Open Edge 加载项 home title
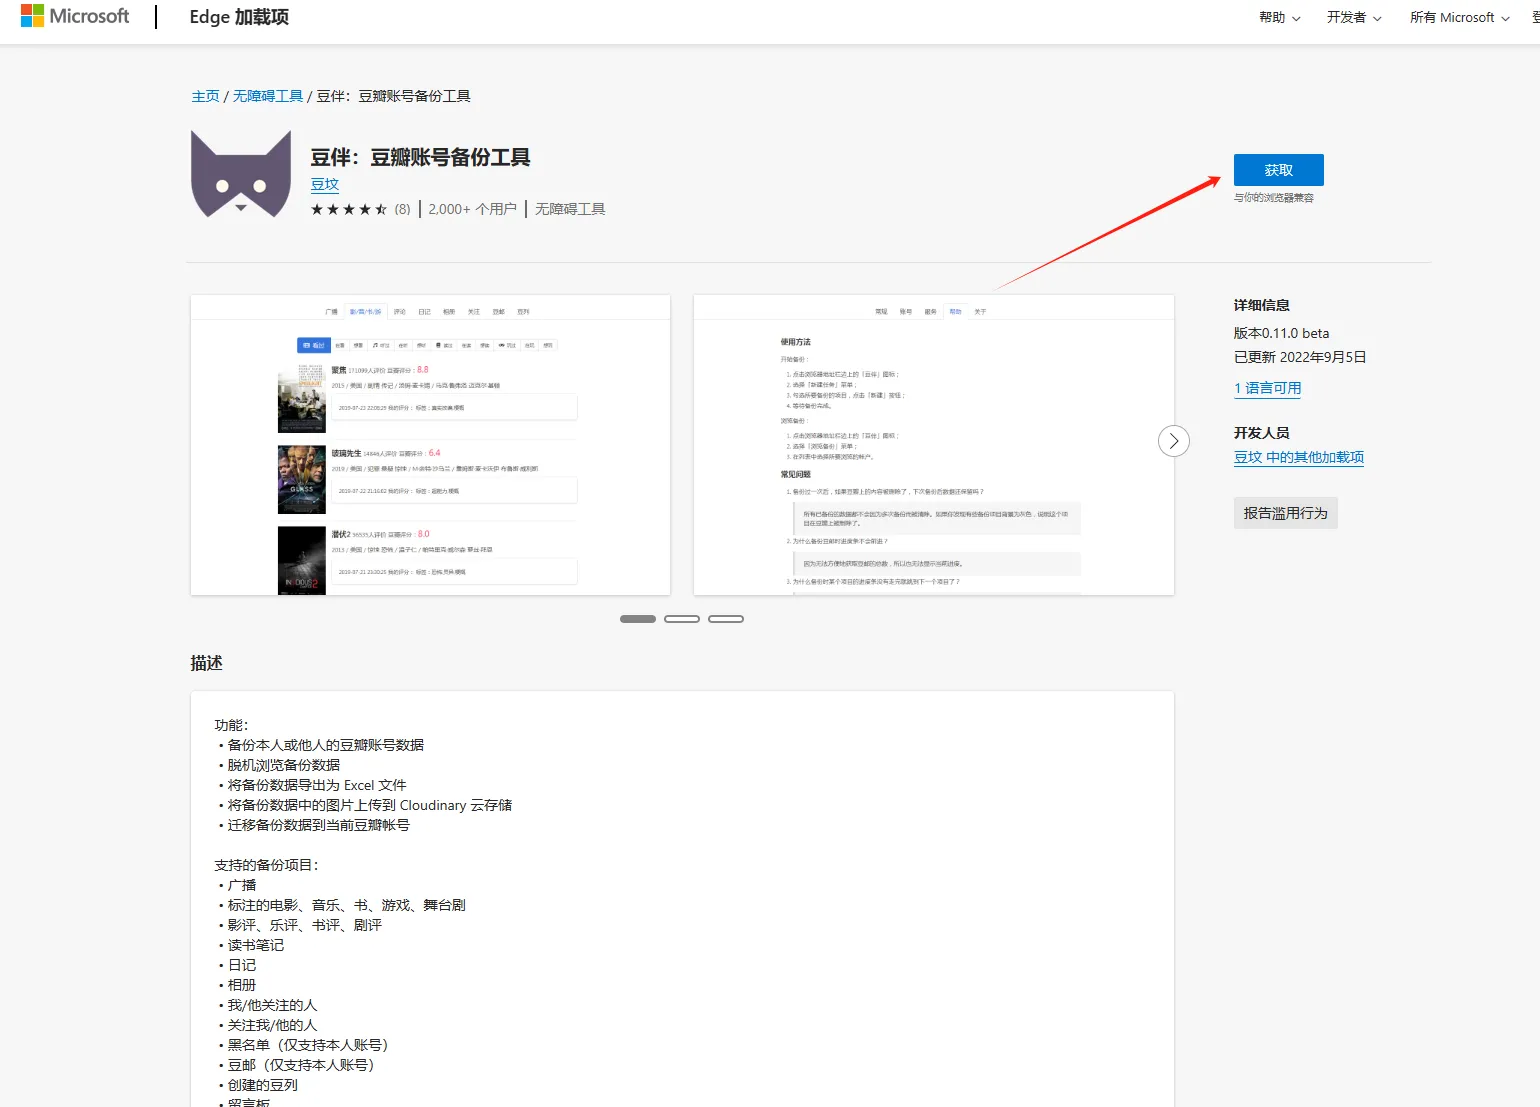The width and height of the screenshot is (1540, 1107). 239,17
